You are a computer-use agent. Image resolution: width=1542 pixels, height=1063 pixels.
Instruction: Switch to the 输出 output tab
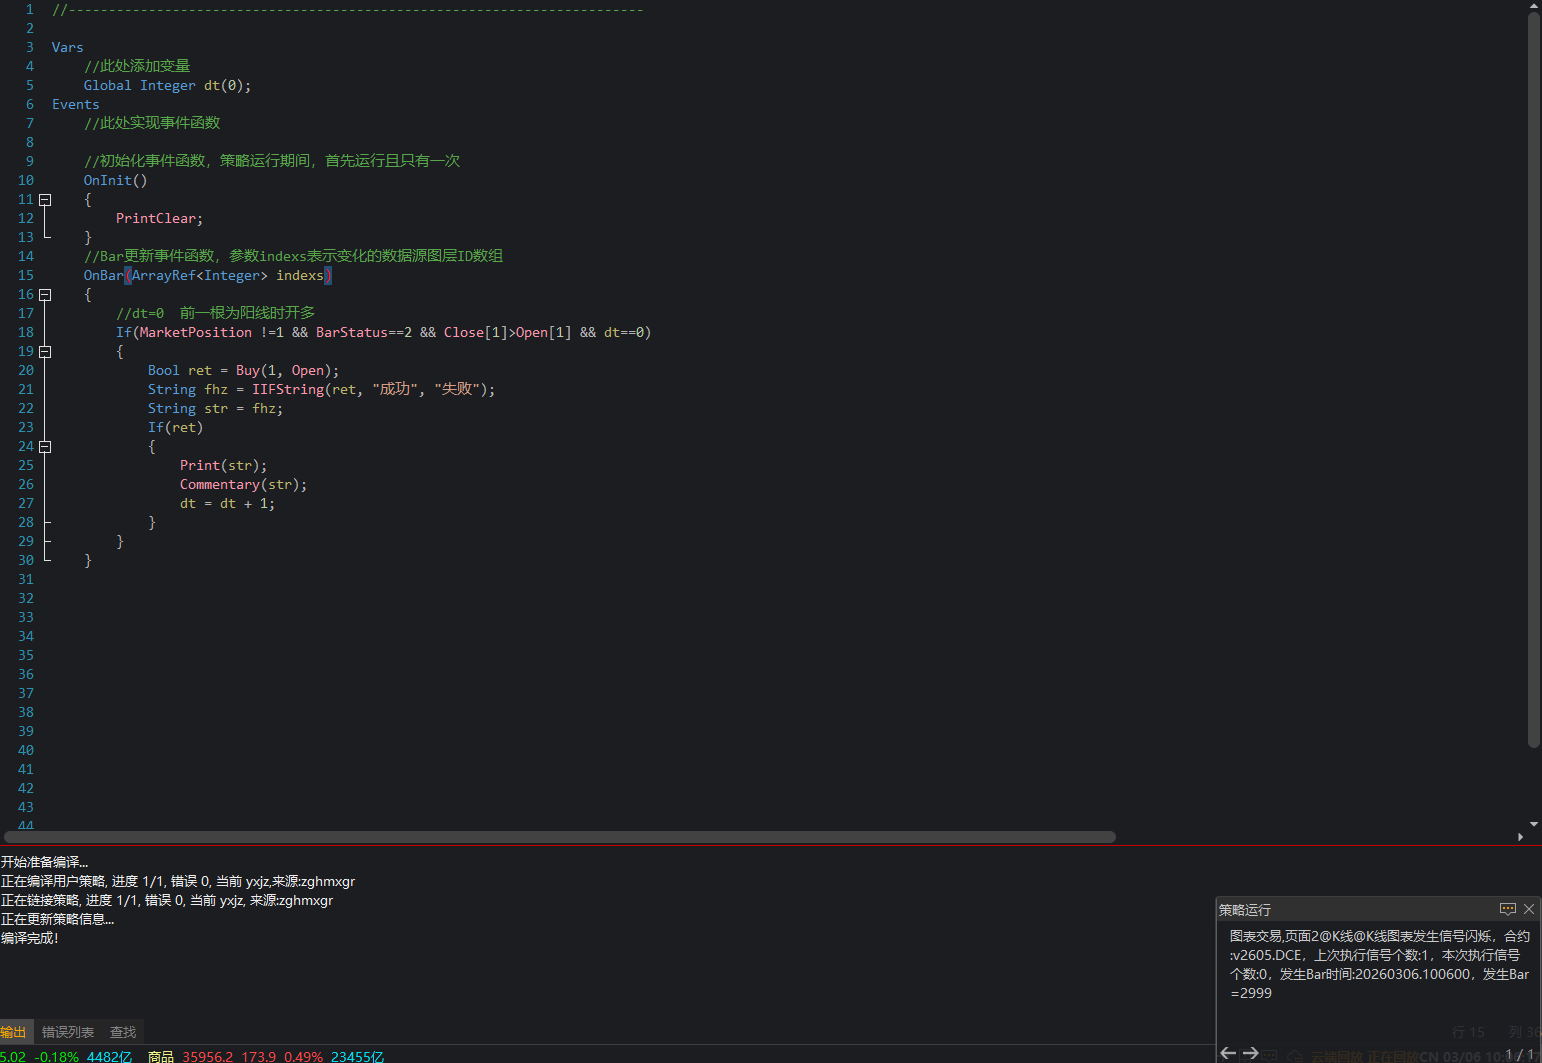pyautogui.click(x=14, y=1032)
